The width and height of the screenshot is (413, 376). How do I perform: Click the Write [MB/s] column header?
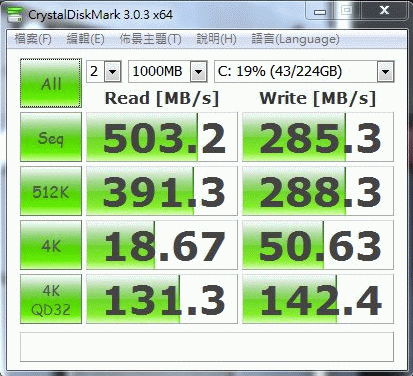tap(318, 99)
